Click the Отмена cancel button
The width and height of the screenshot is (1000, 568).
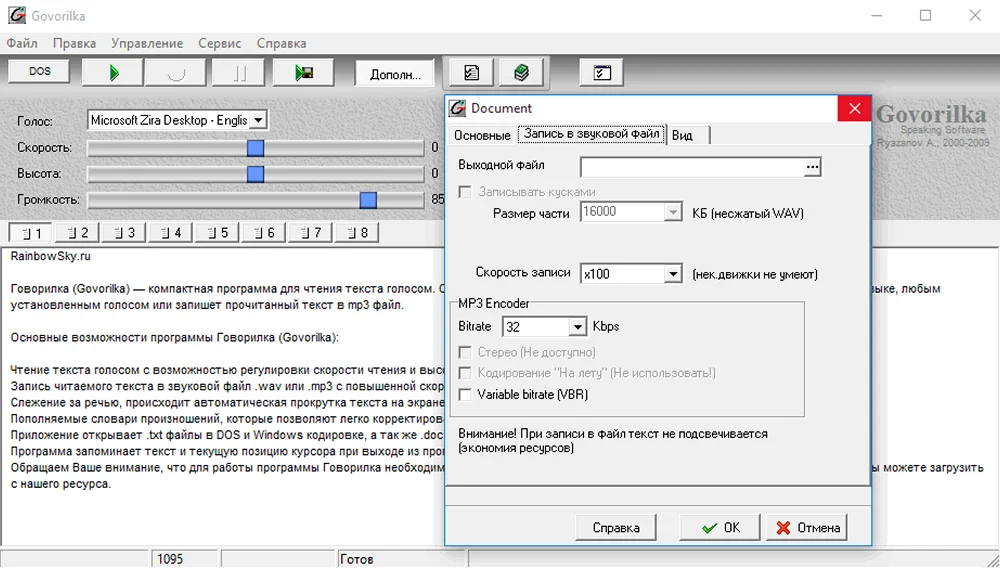[807, 527]
